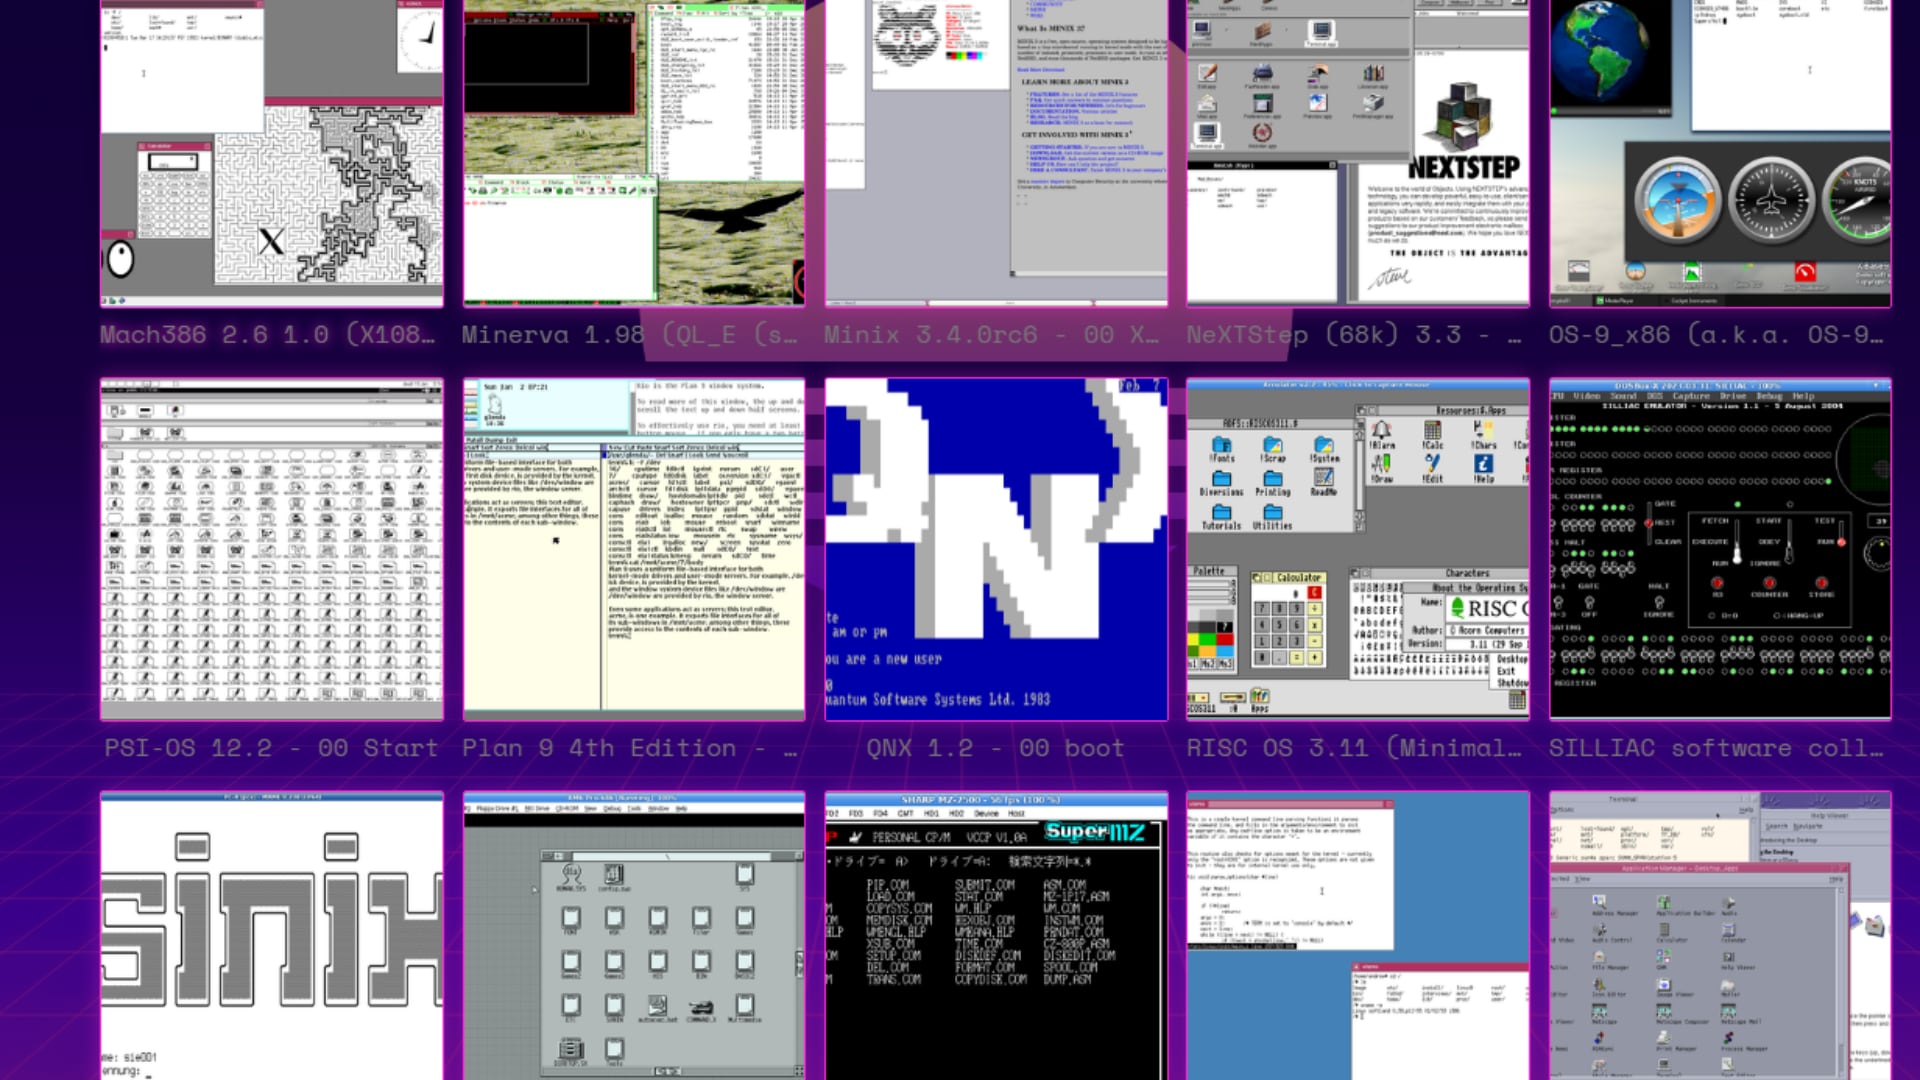Open the OS-9_x86 globe and gauges thumbnail

[1720, 152]
